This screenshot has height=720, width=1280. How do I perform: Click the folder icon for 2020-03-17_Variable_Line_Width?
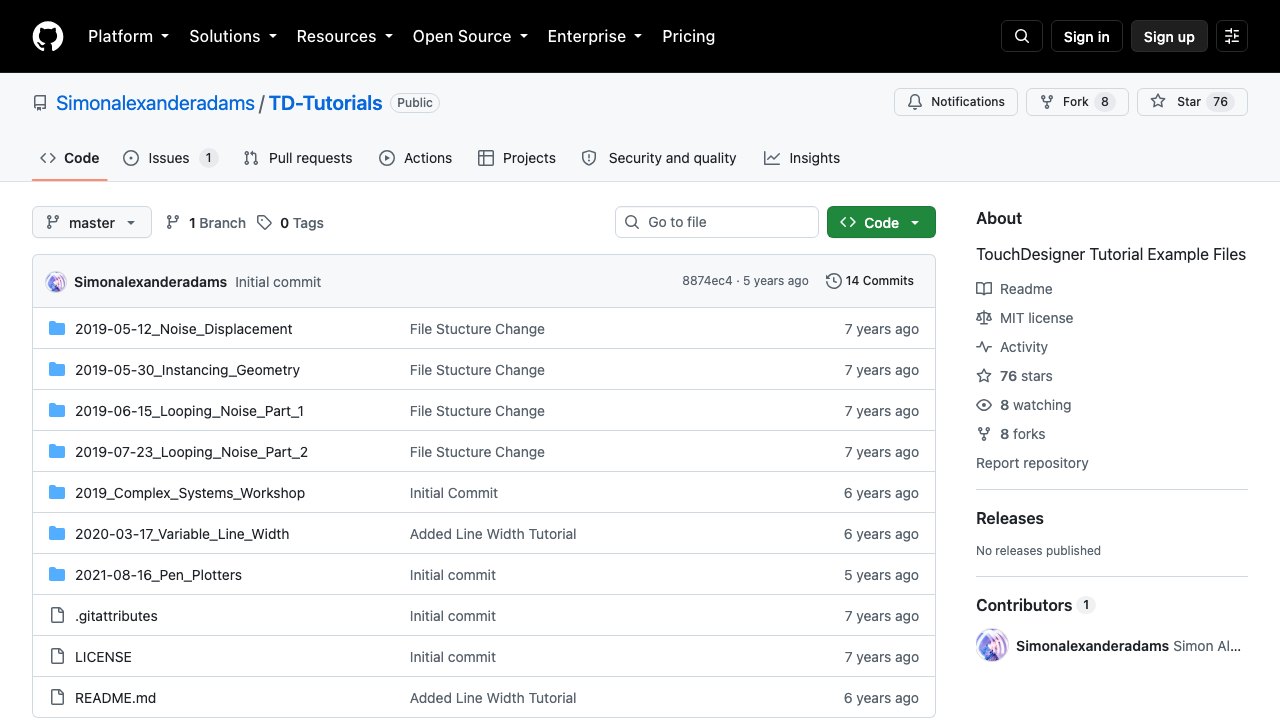57,534
